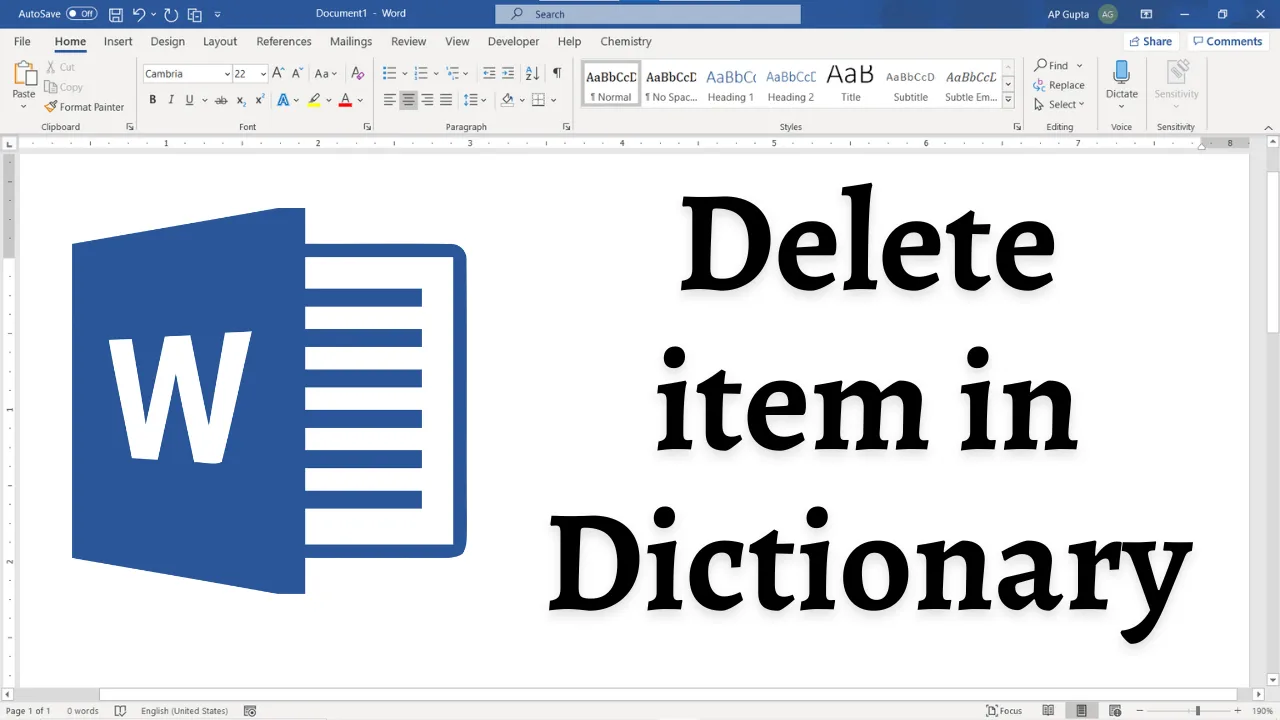Apply the red font color

click(x=345, y=99)
